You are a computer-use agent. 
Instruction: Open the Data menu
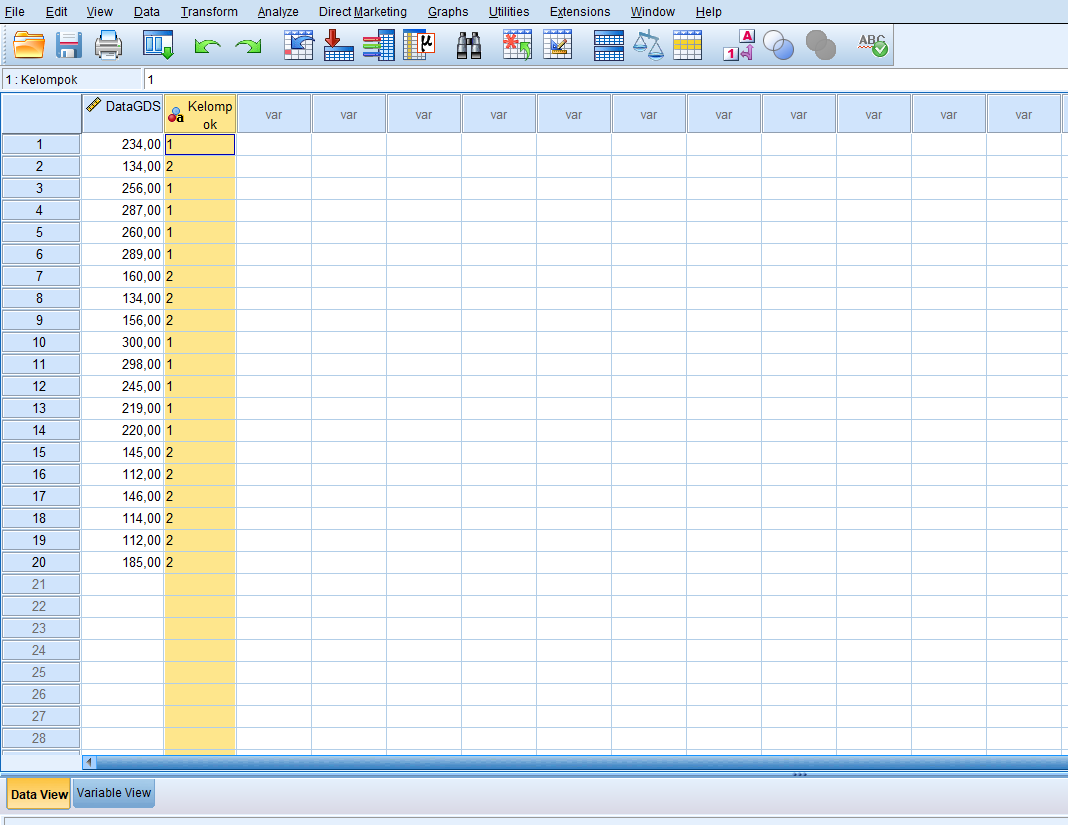pos(146,12)
